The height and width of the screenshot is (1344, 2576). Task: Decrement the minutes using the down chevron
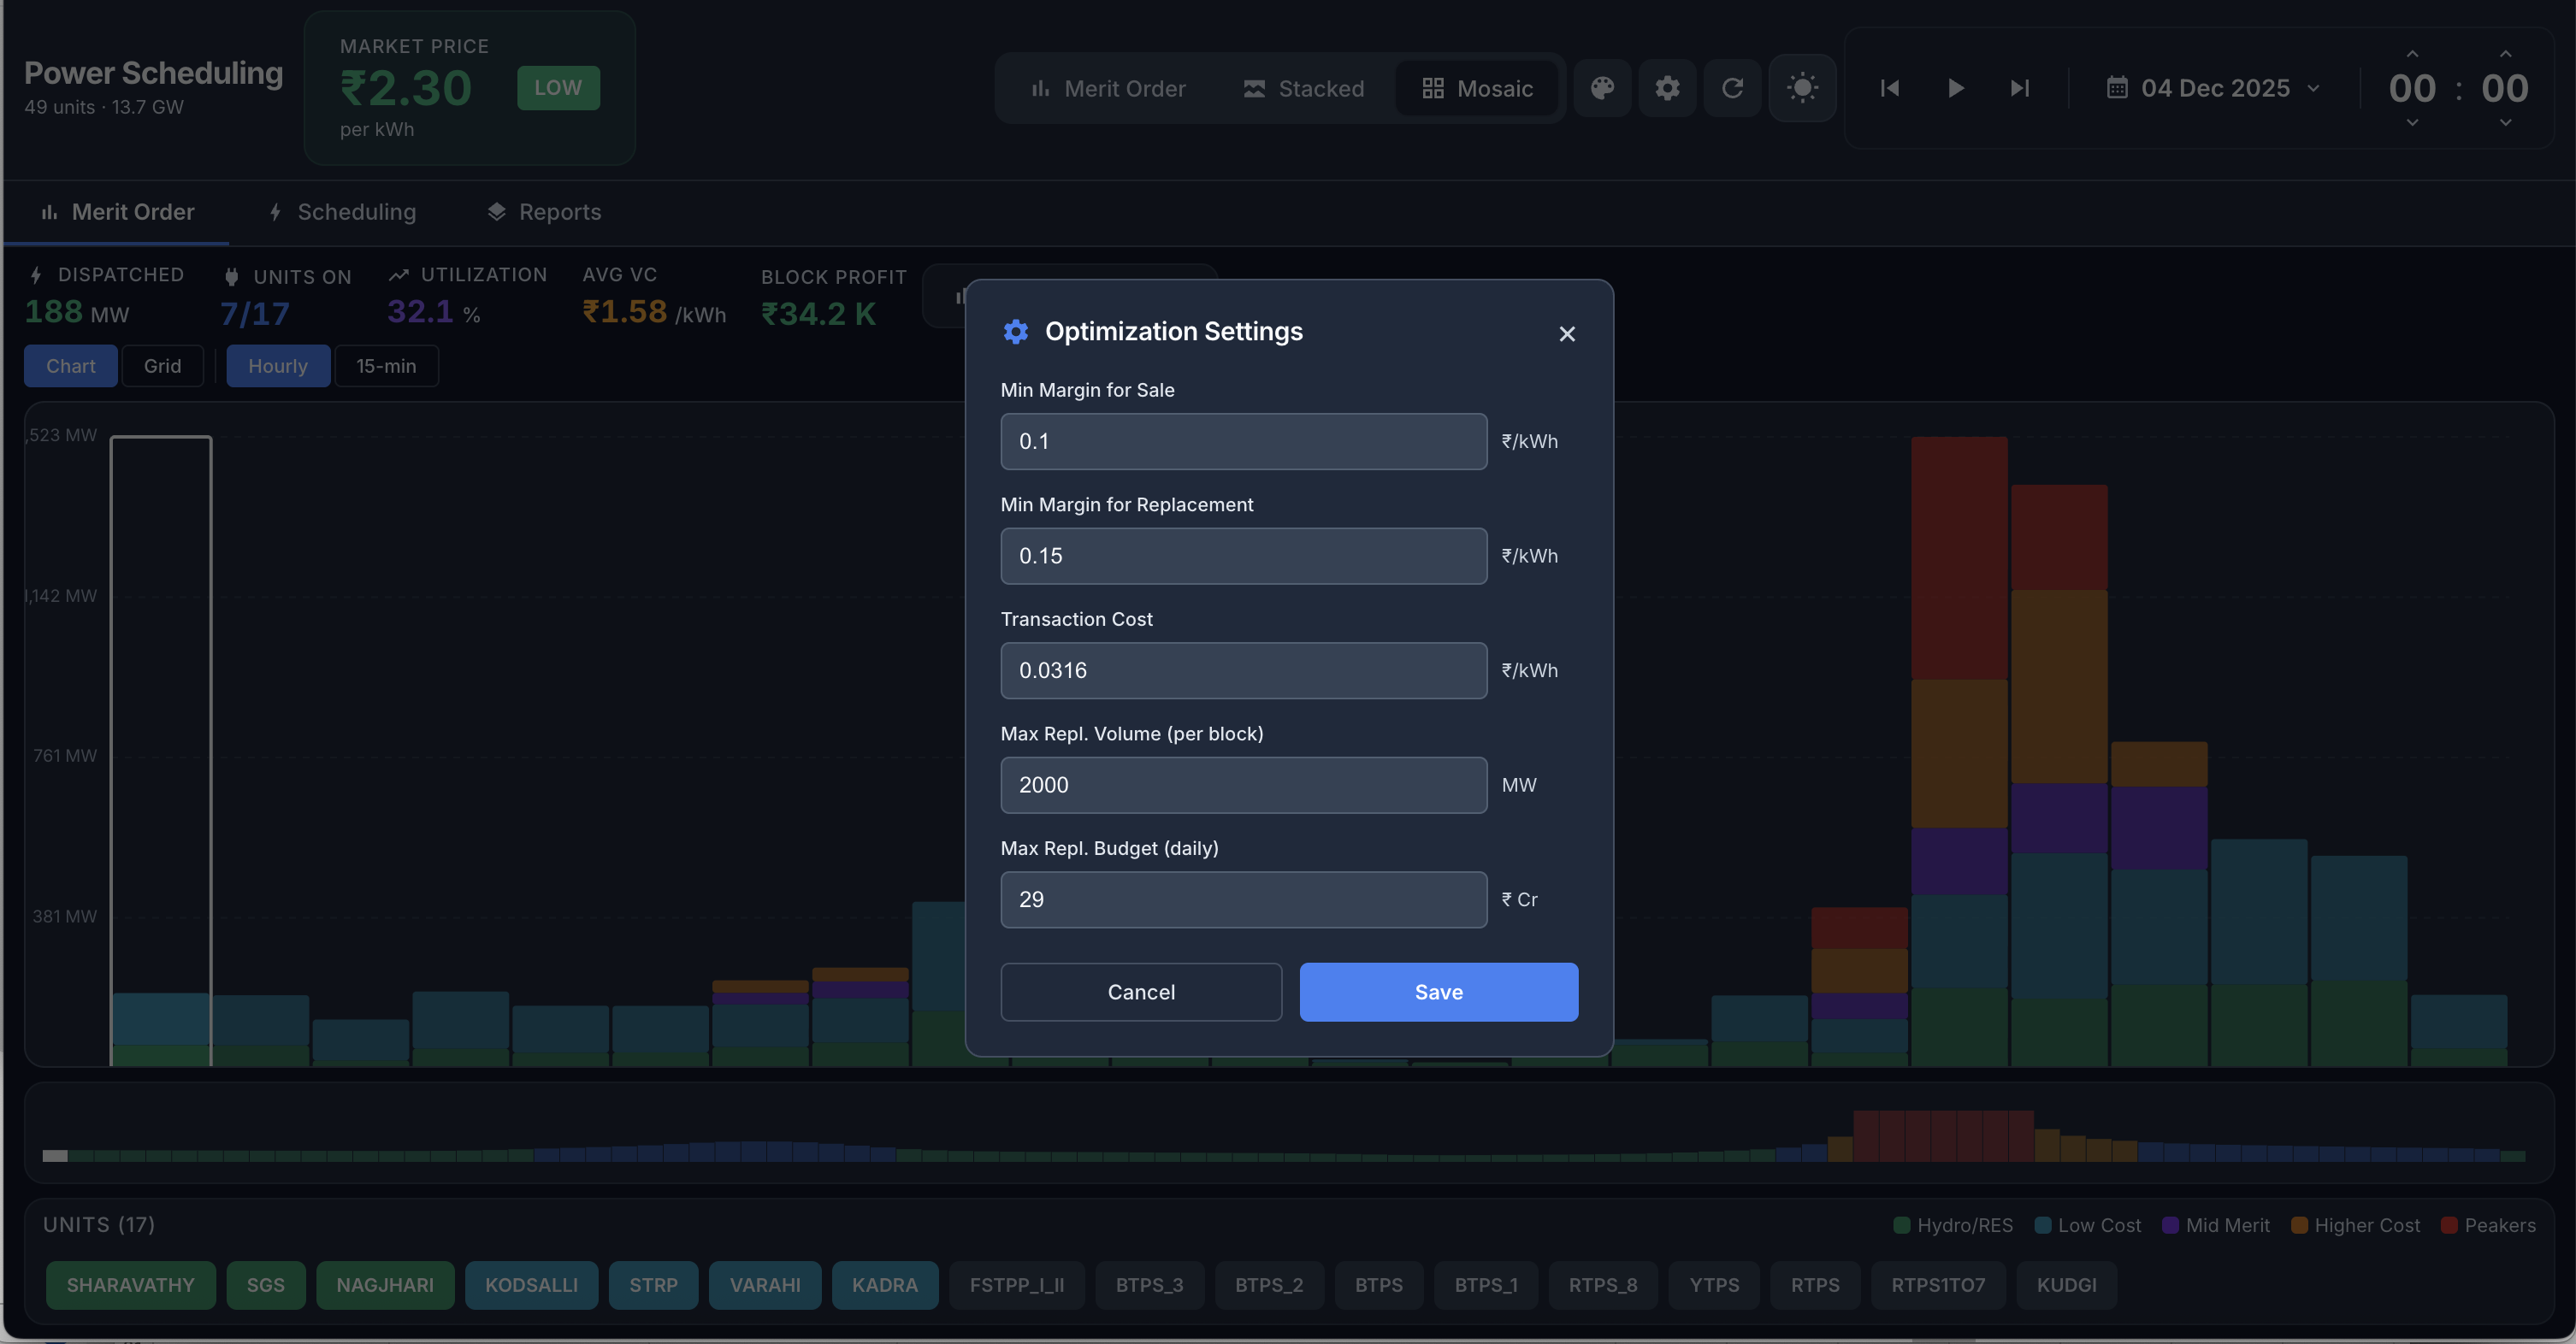(2505, 122)
